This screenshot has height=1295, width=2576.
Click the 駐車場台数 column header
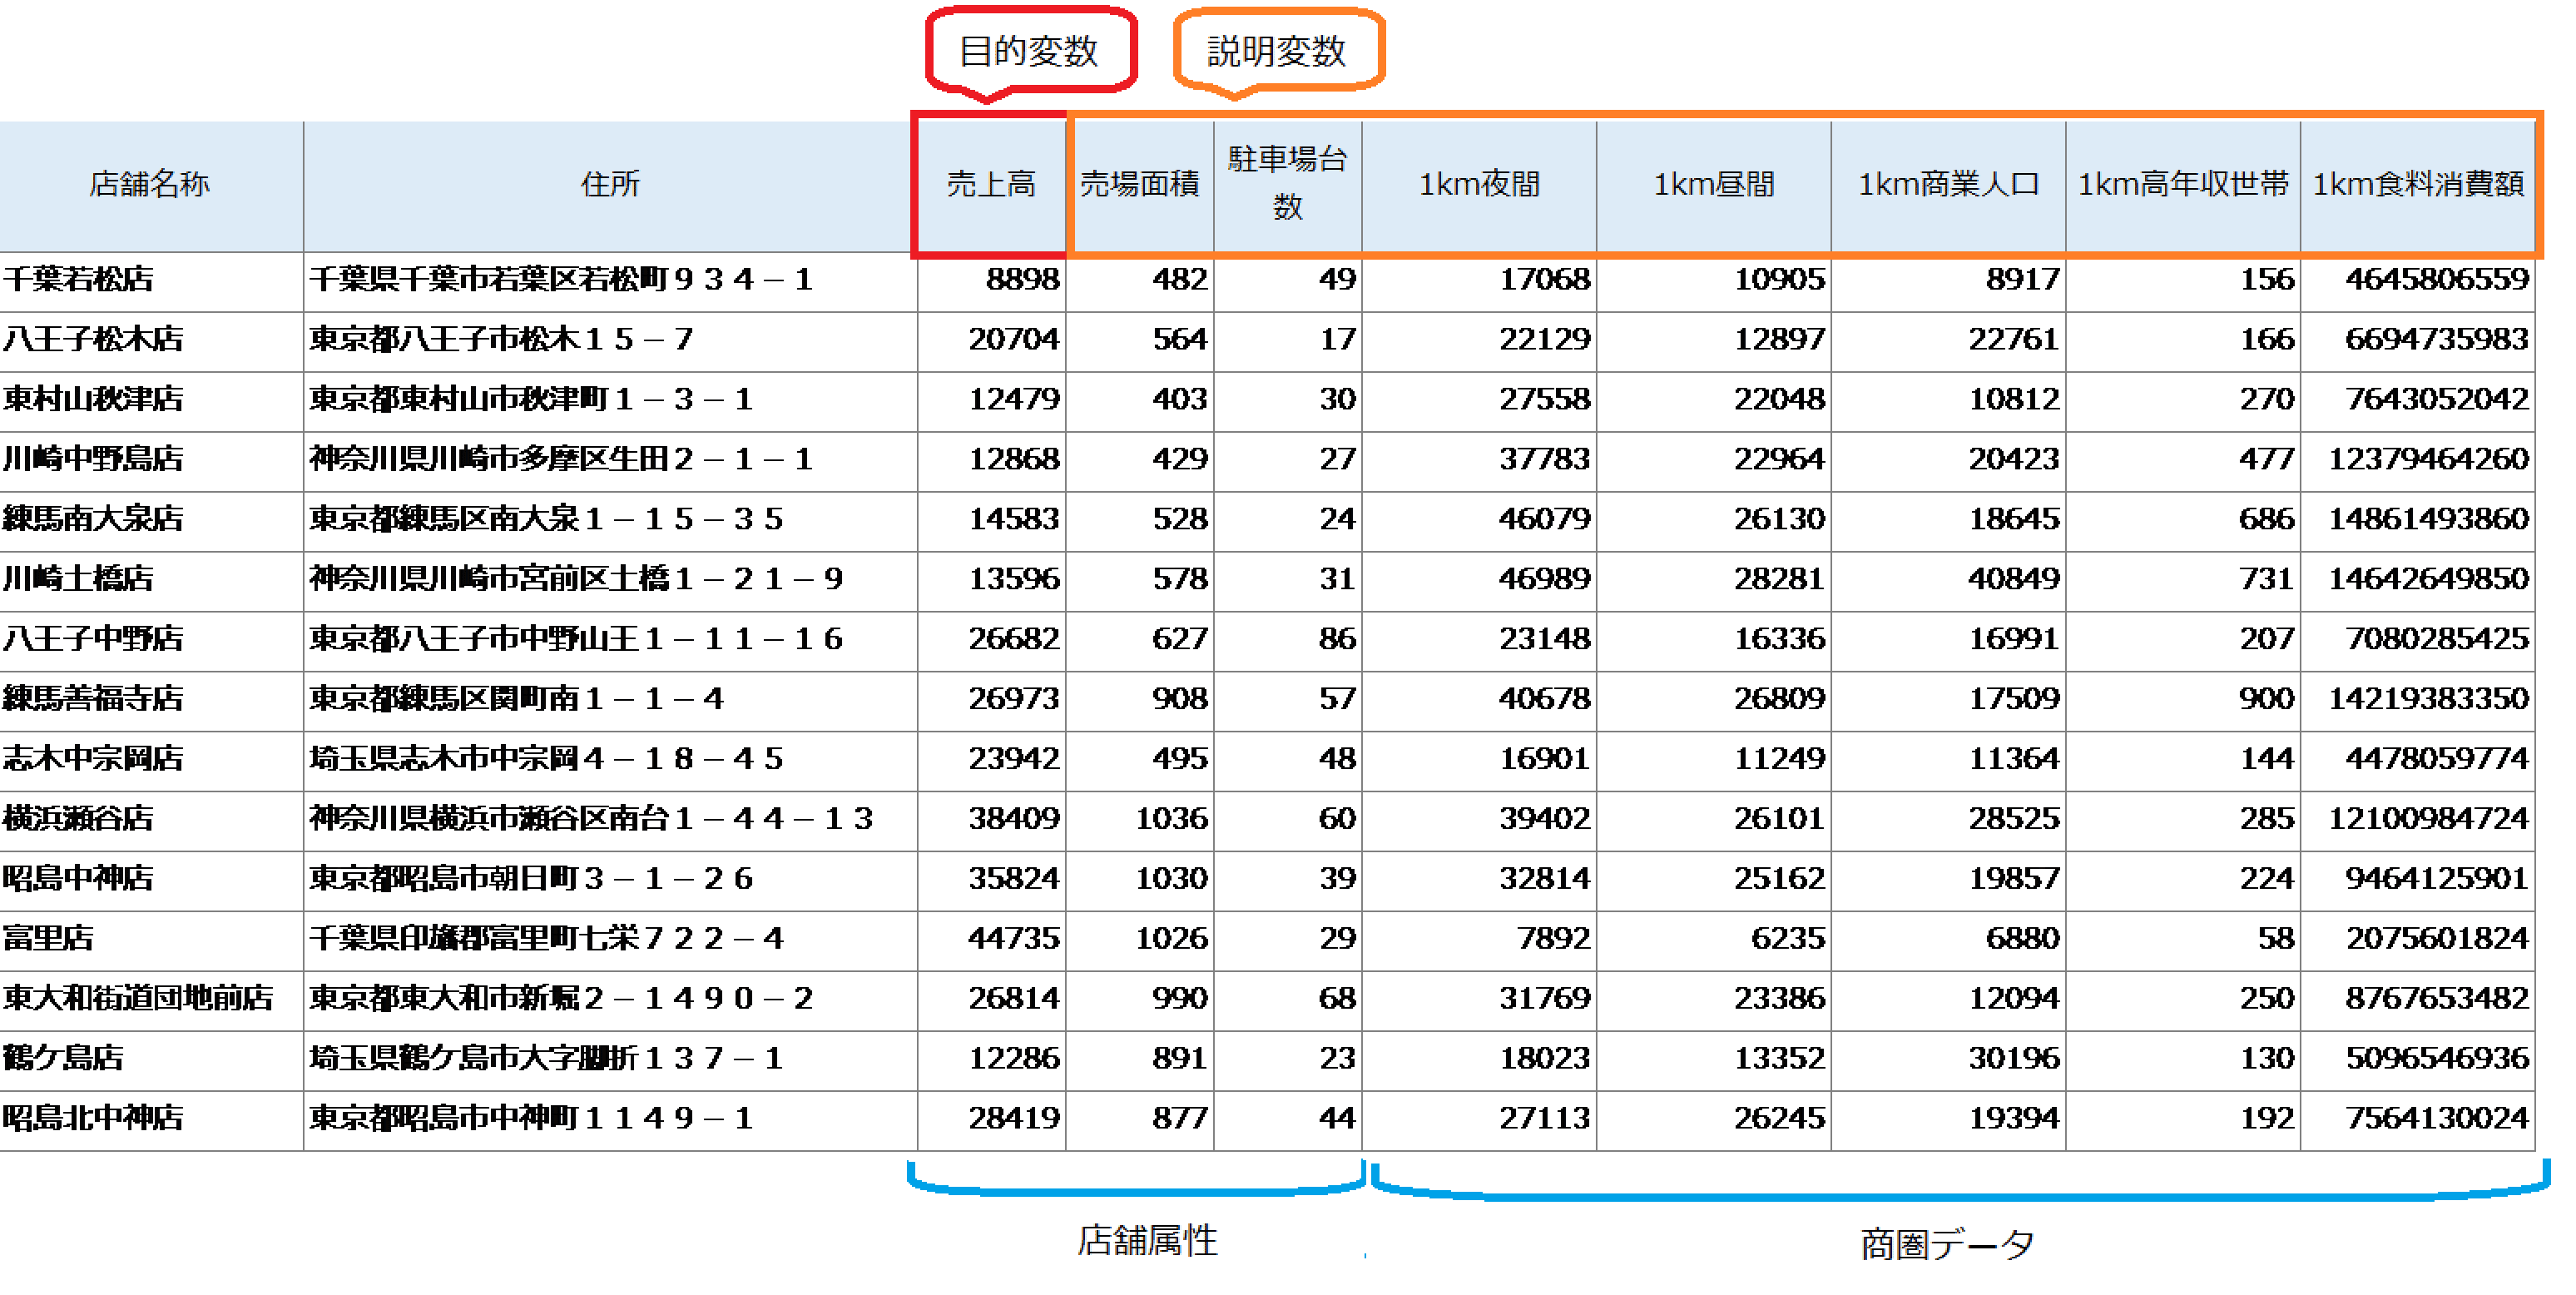coord(1288,185)
